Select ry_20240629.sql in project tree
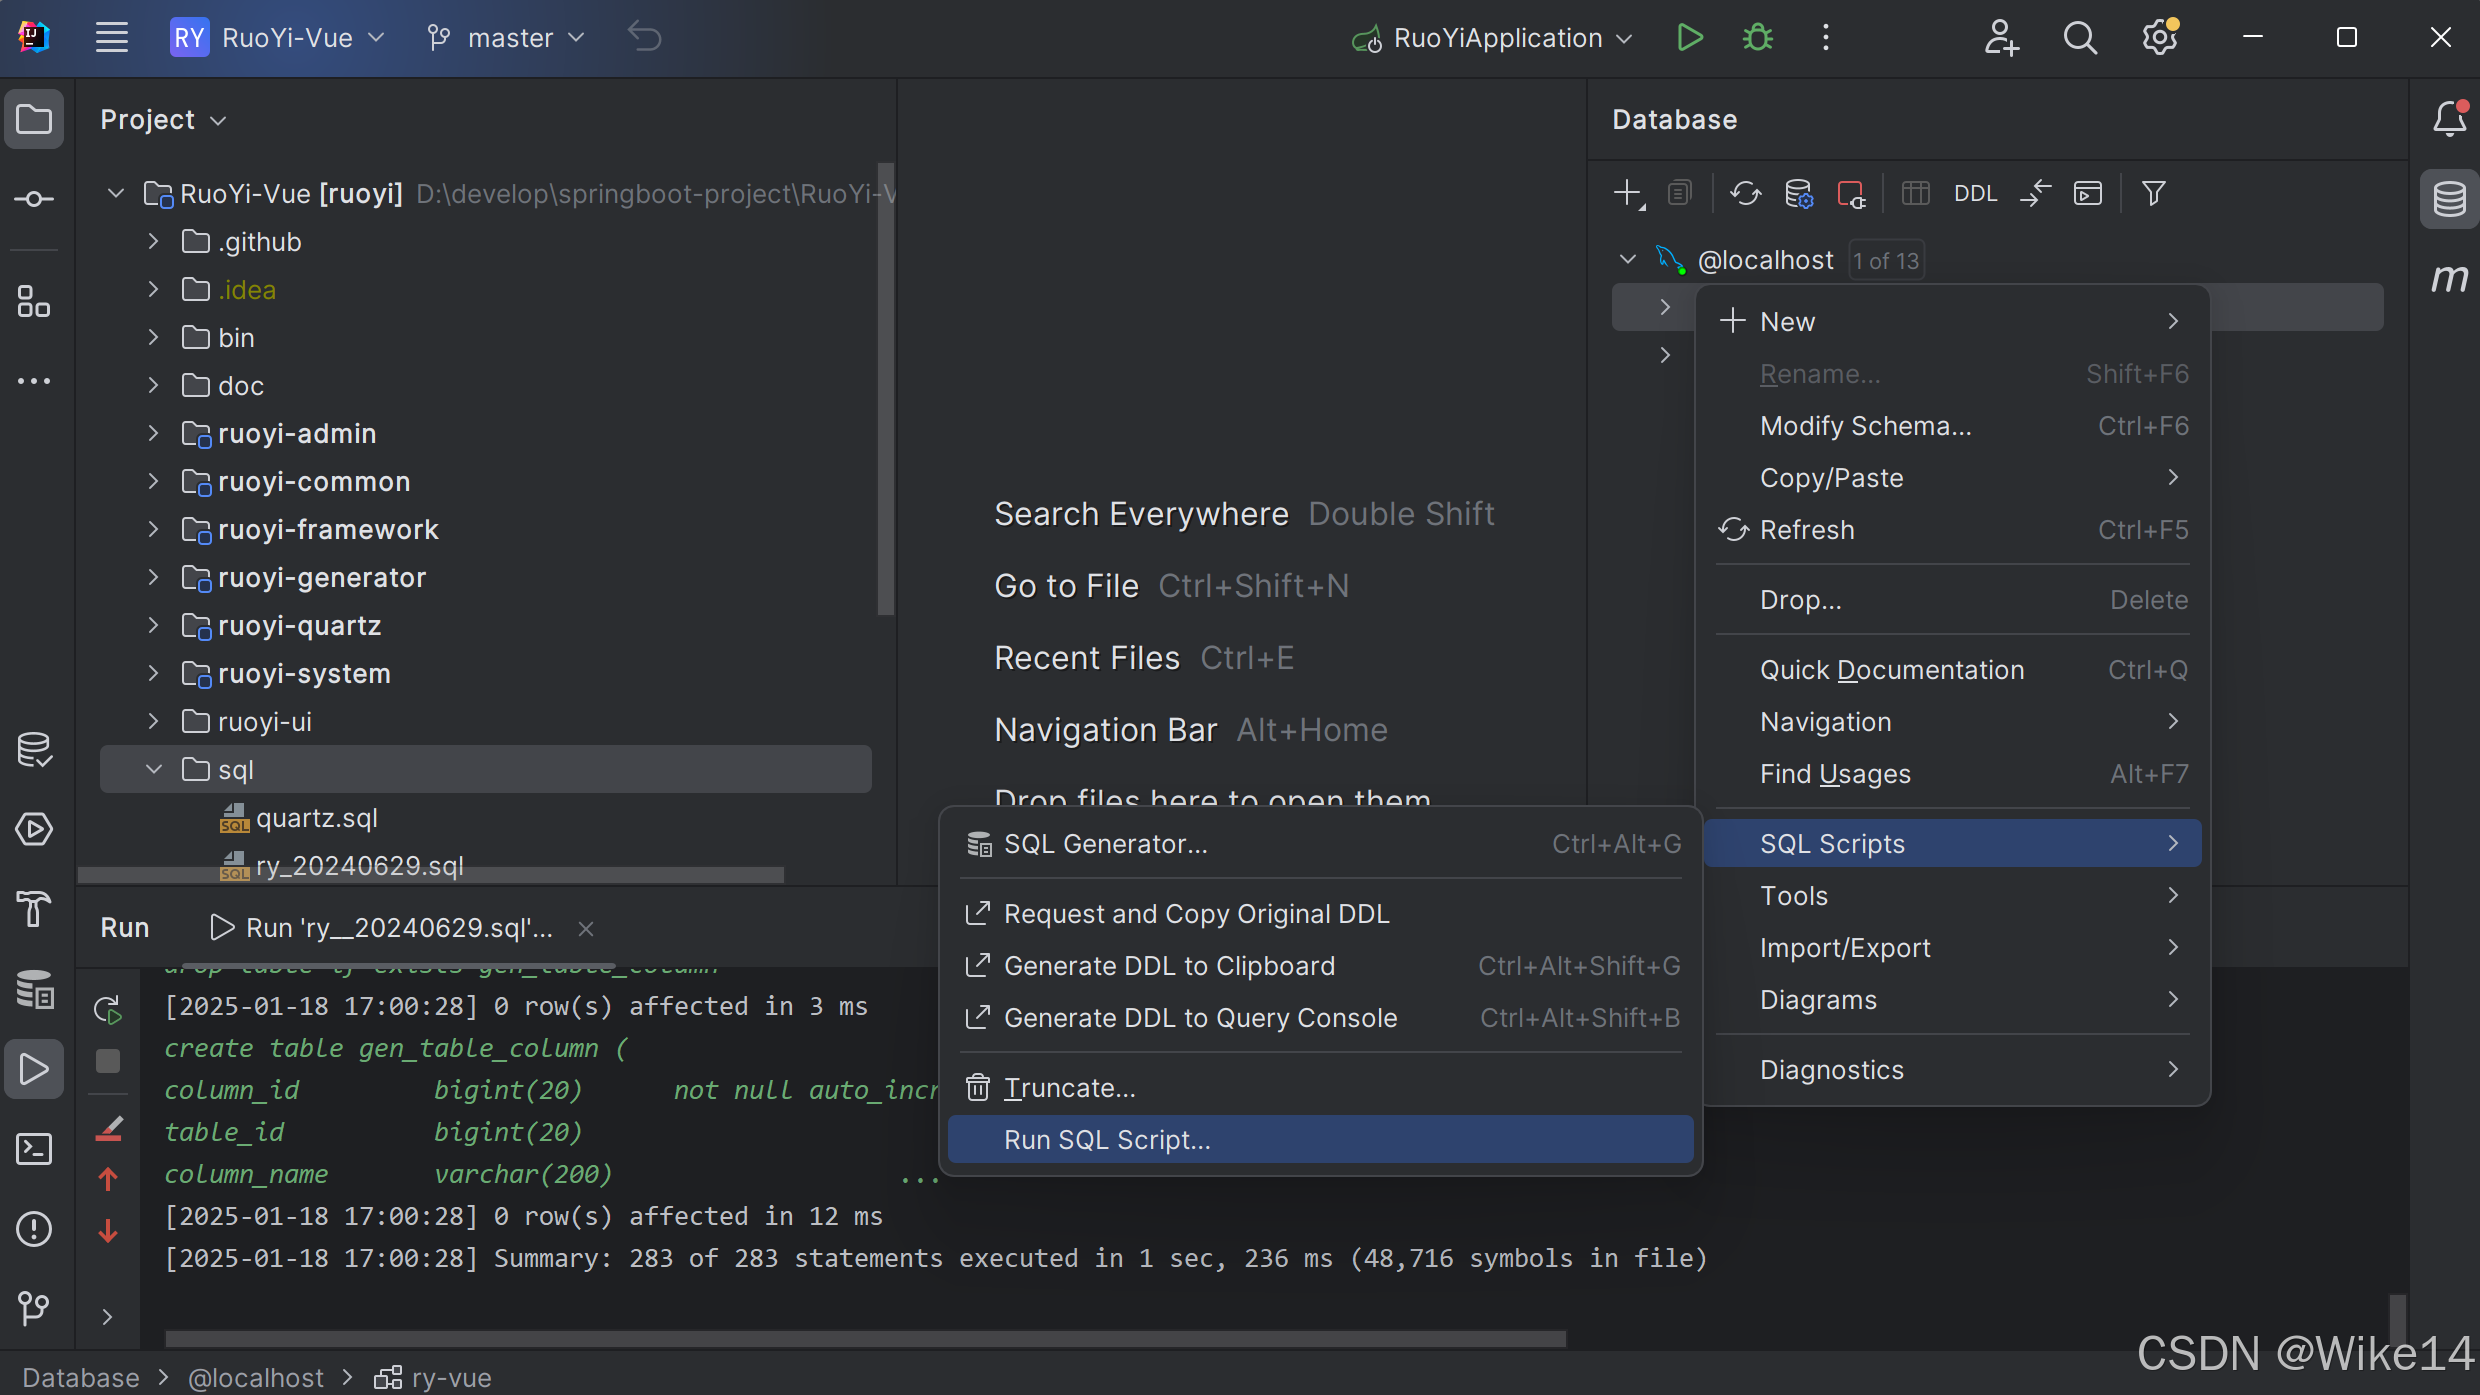Image resolution: width=2480 pixels, height=1395 pixels. [360, 865]
